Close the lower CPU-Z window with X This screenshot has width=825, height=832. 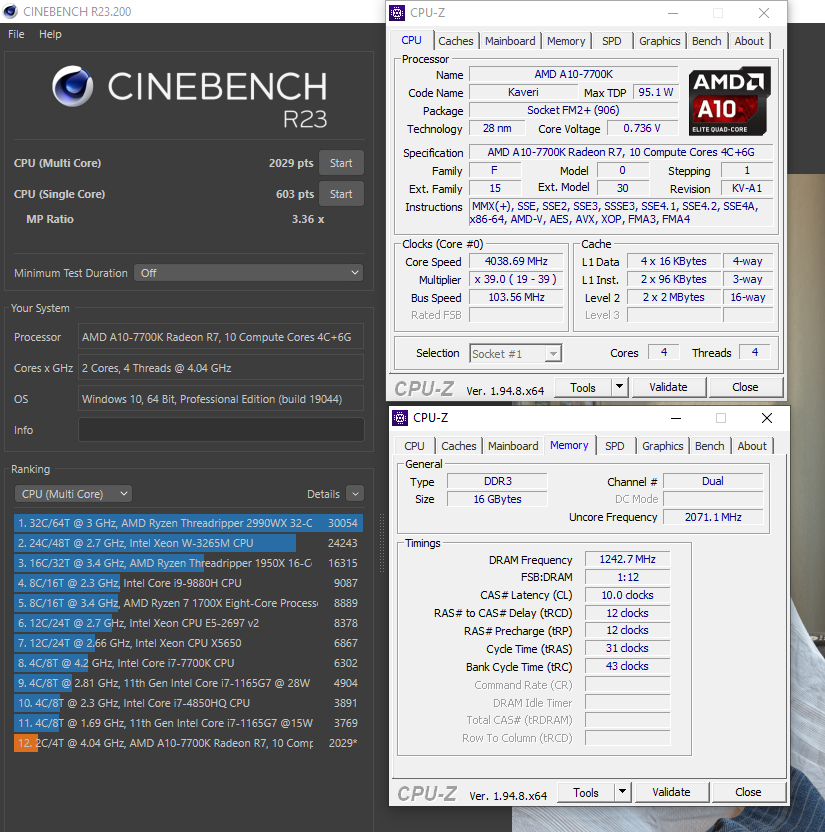[767, 418]
